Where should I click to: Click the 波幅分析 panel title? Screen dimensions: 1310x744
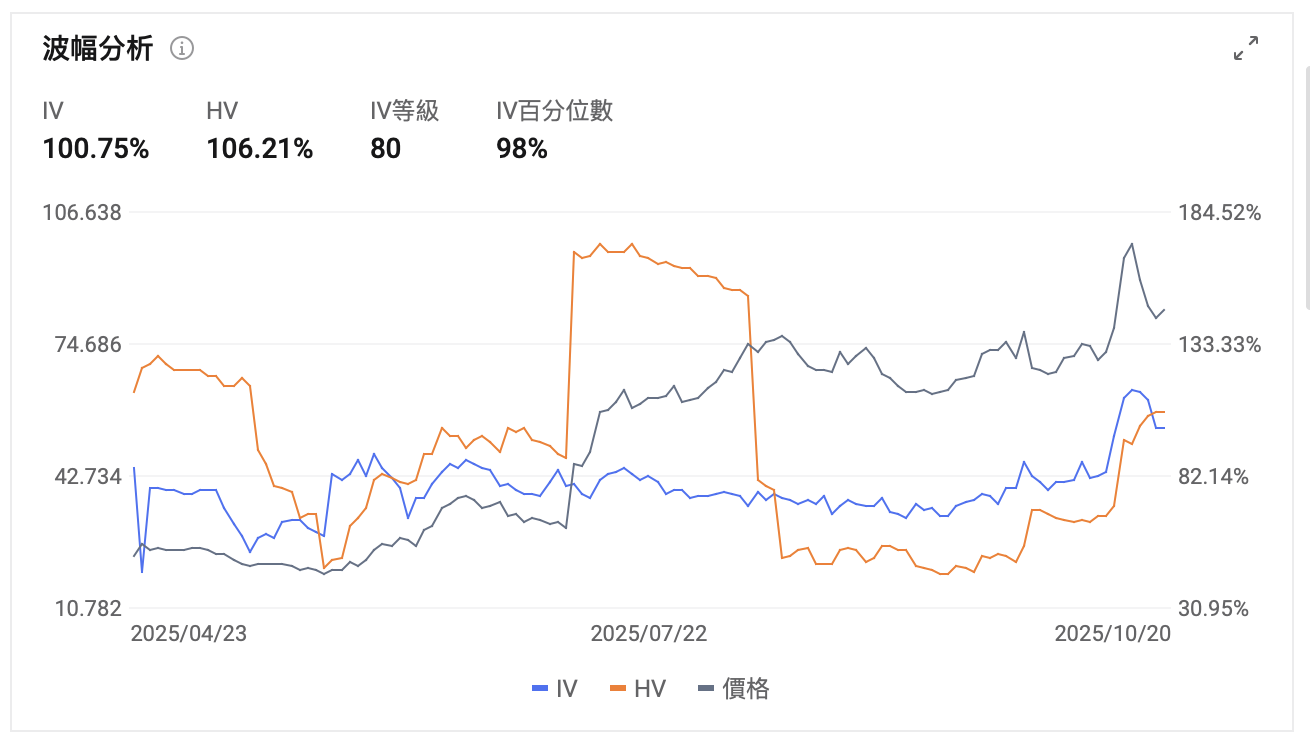click(x=98, y=48)
